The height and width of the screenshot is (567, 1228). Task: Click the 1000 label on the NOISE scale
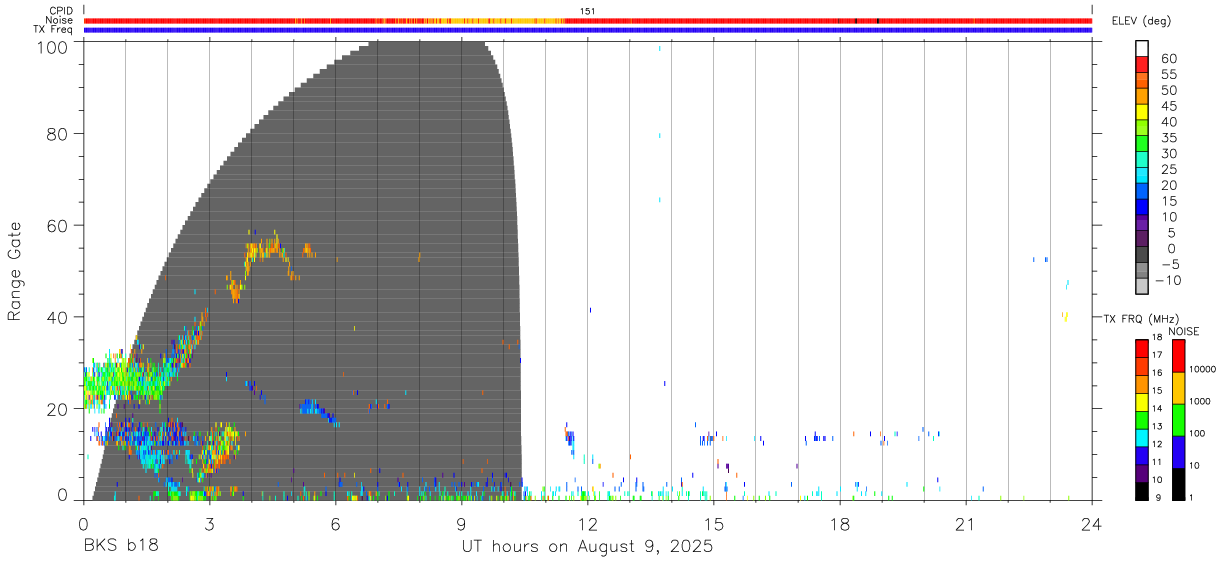click(x=1200, y=401)
